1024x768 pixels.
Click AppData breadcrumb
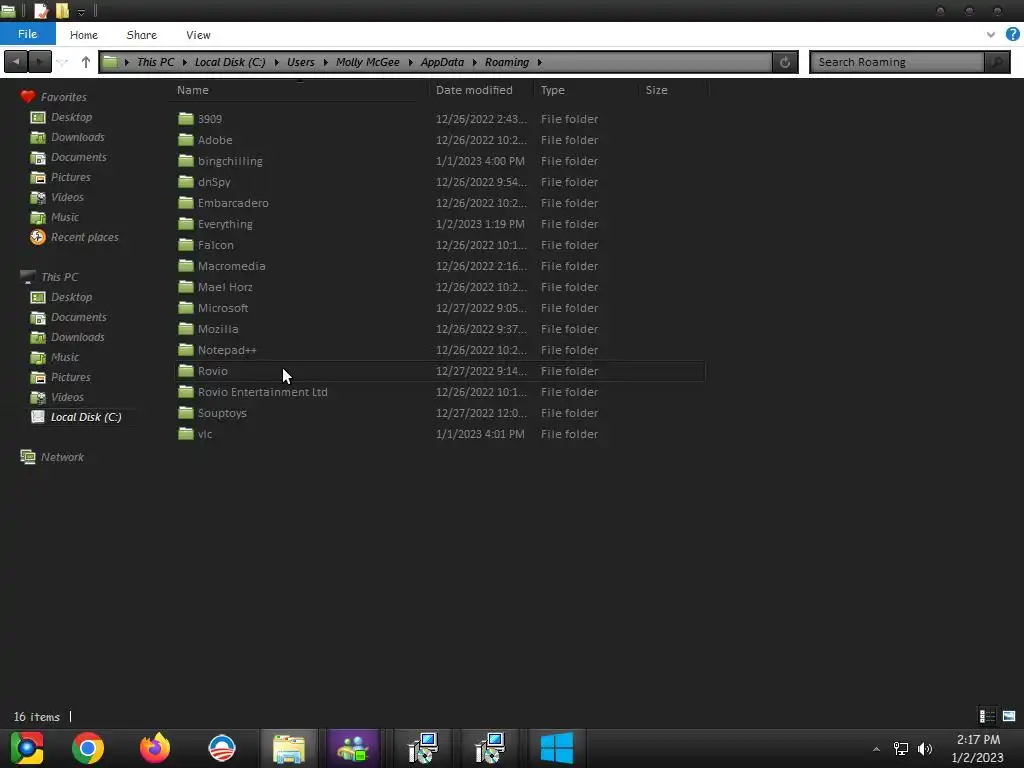442,62
